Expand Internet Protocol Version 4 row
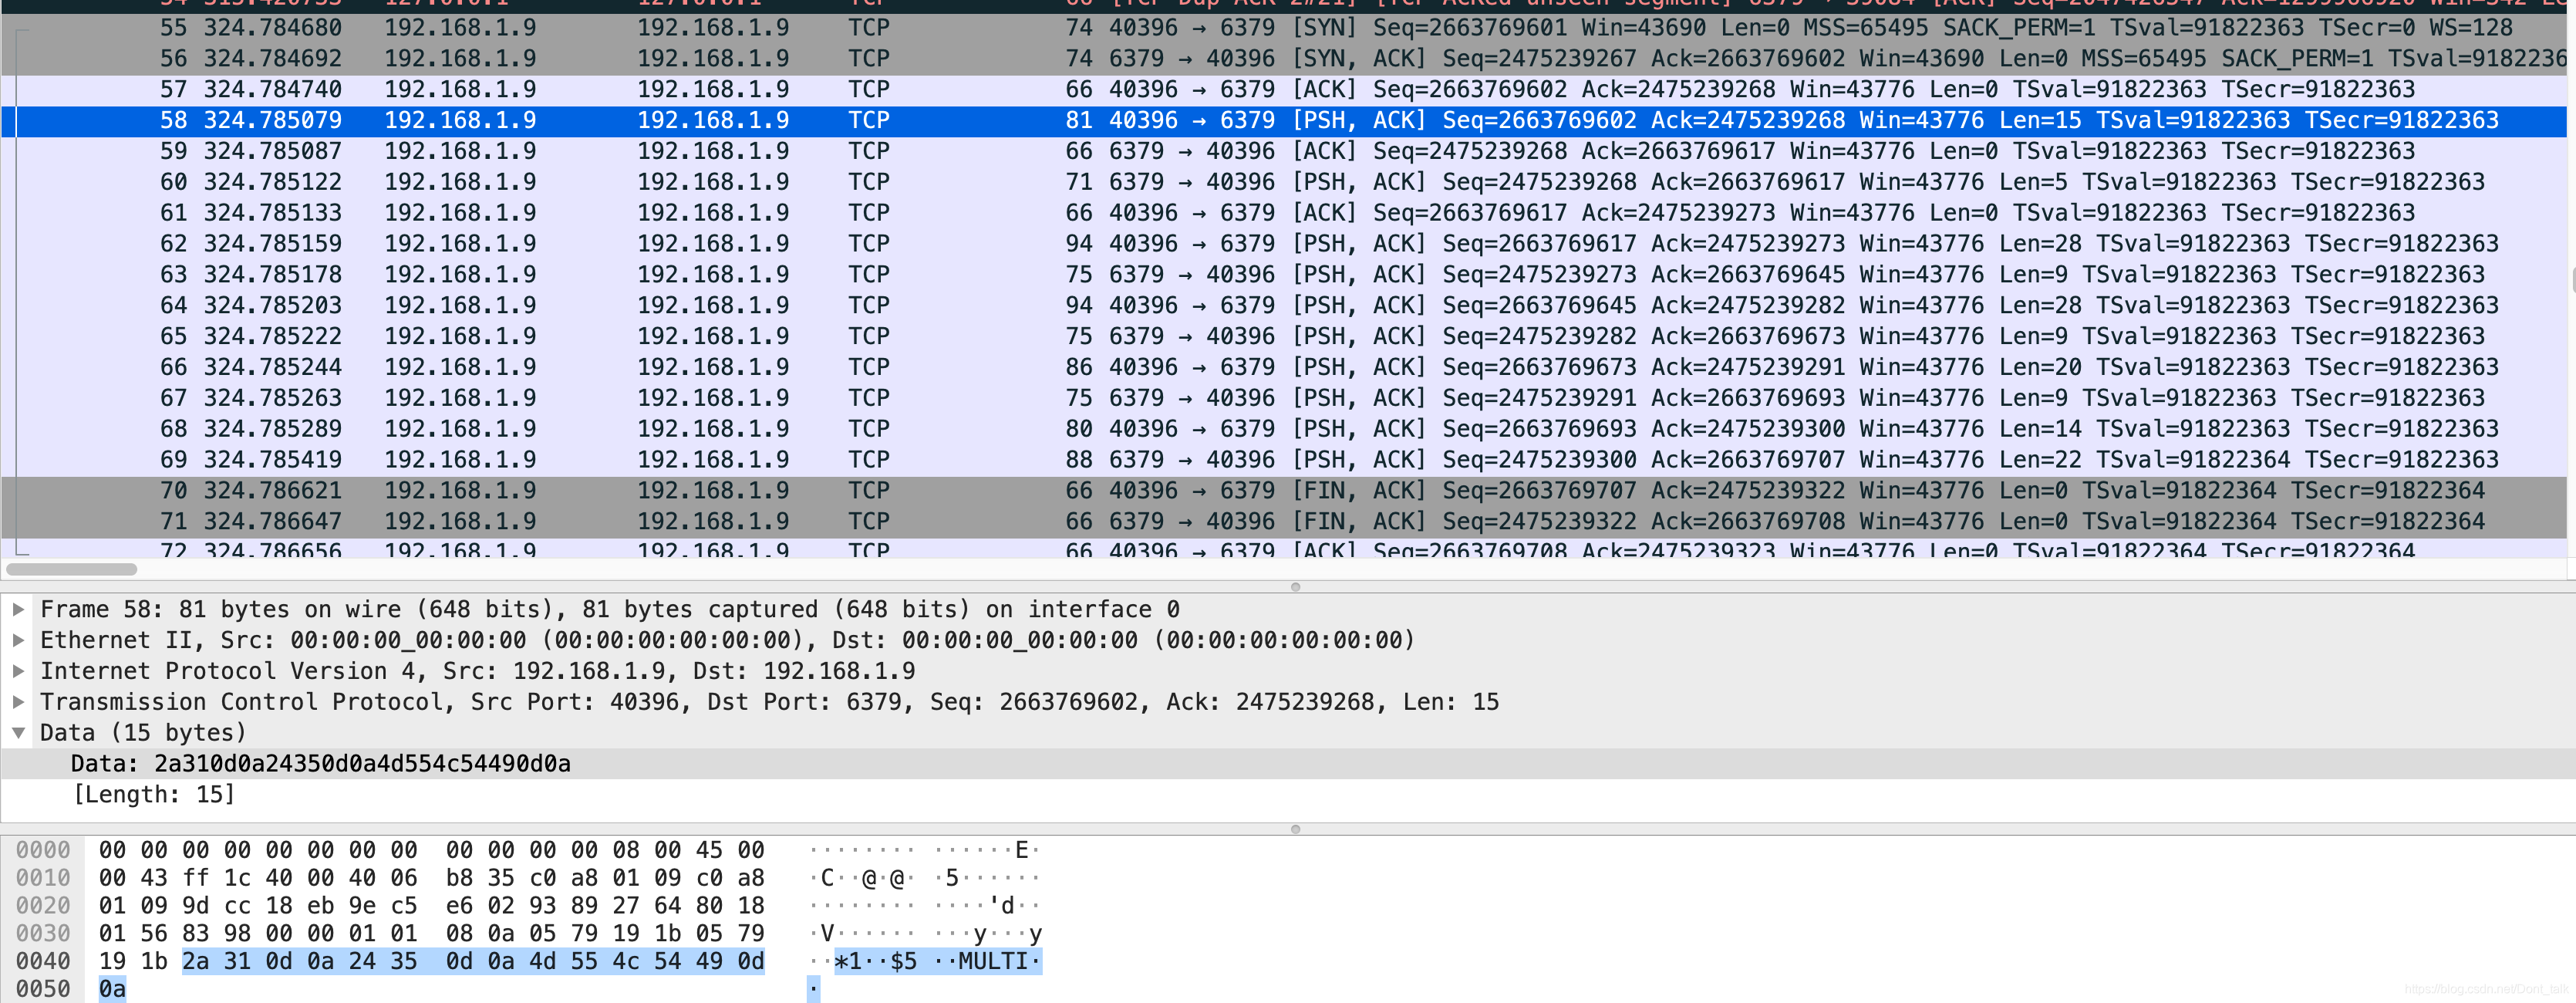The width and height of the screenshot is (2576, 1003). 18,671
